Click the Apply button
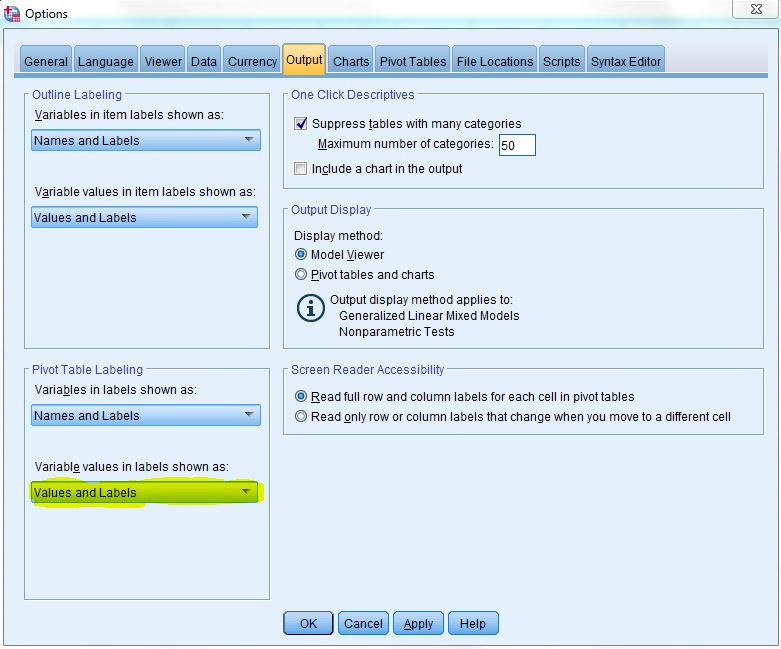The image size is (781, 649). click(418, 624)
